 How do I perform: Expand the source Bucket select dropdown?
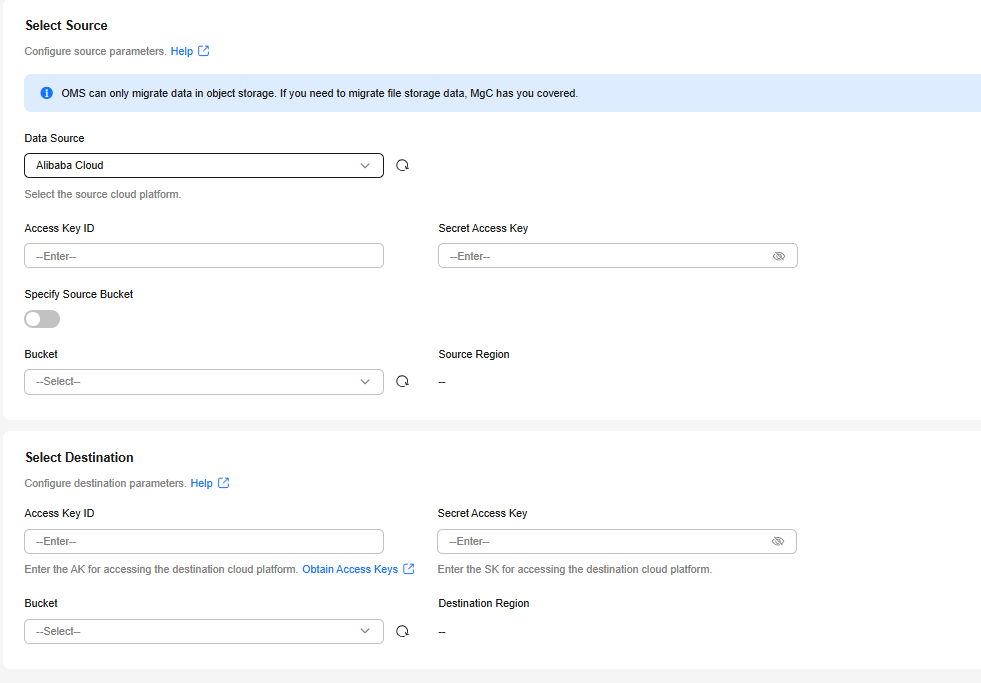(204, 382)
